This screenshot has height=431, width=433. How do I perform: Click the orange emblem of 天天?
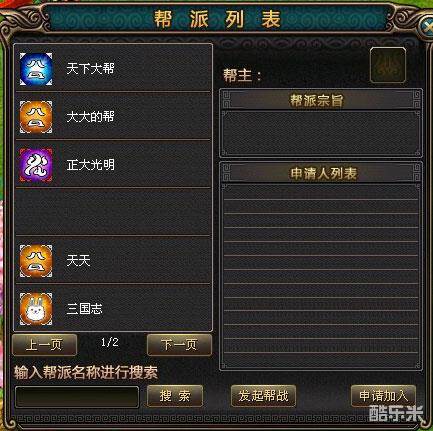(x=36, y=261)
